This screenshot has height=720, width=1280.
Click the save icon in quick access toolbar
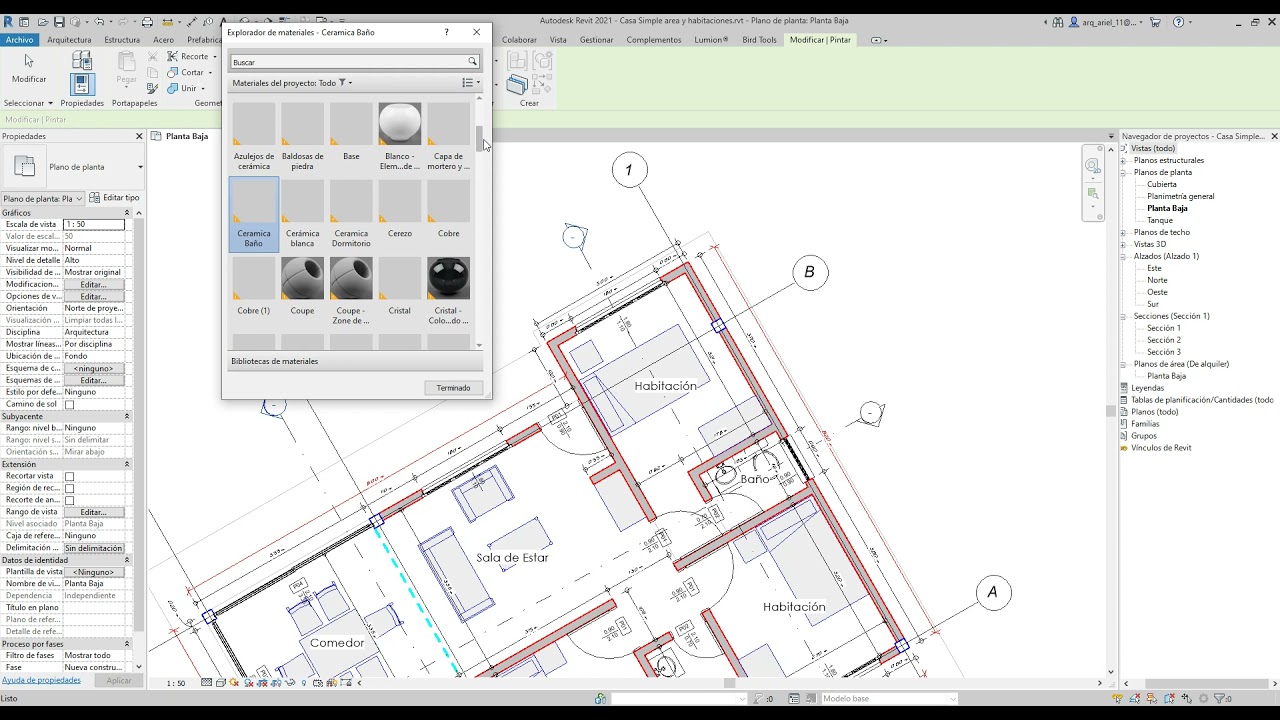coord(59,22)
